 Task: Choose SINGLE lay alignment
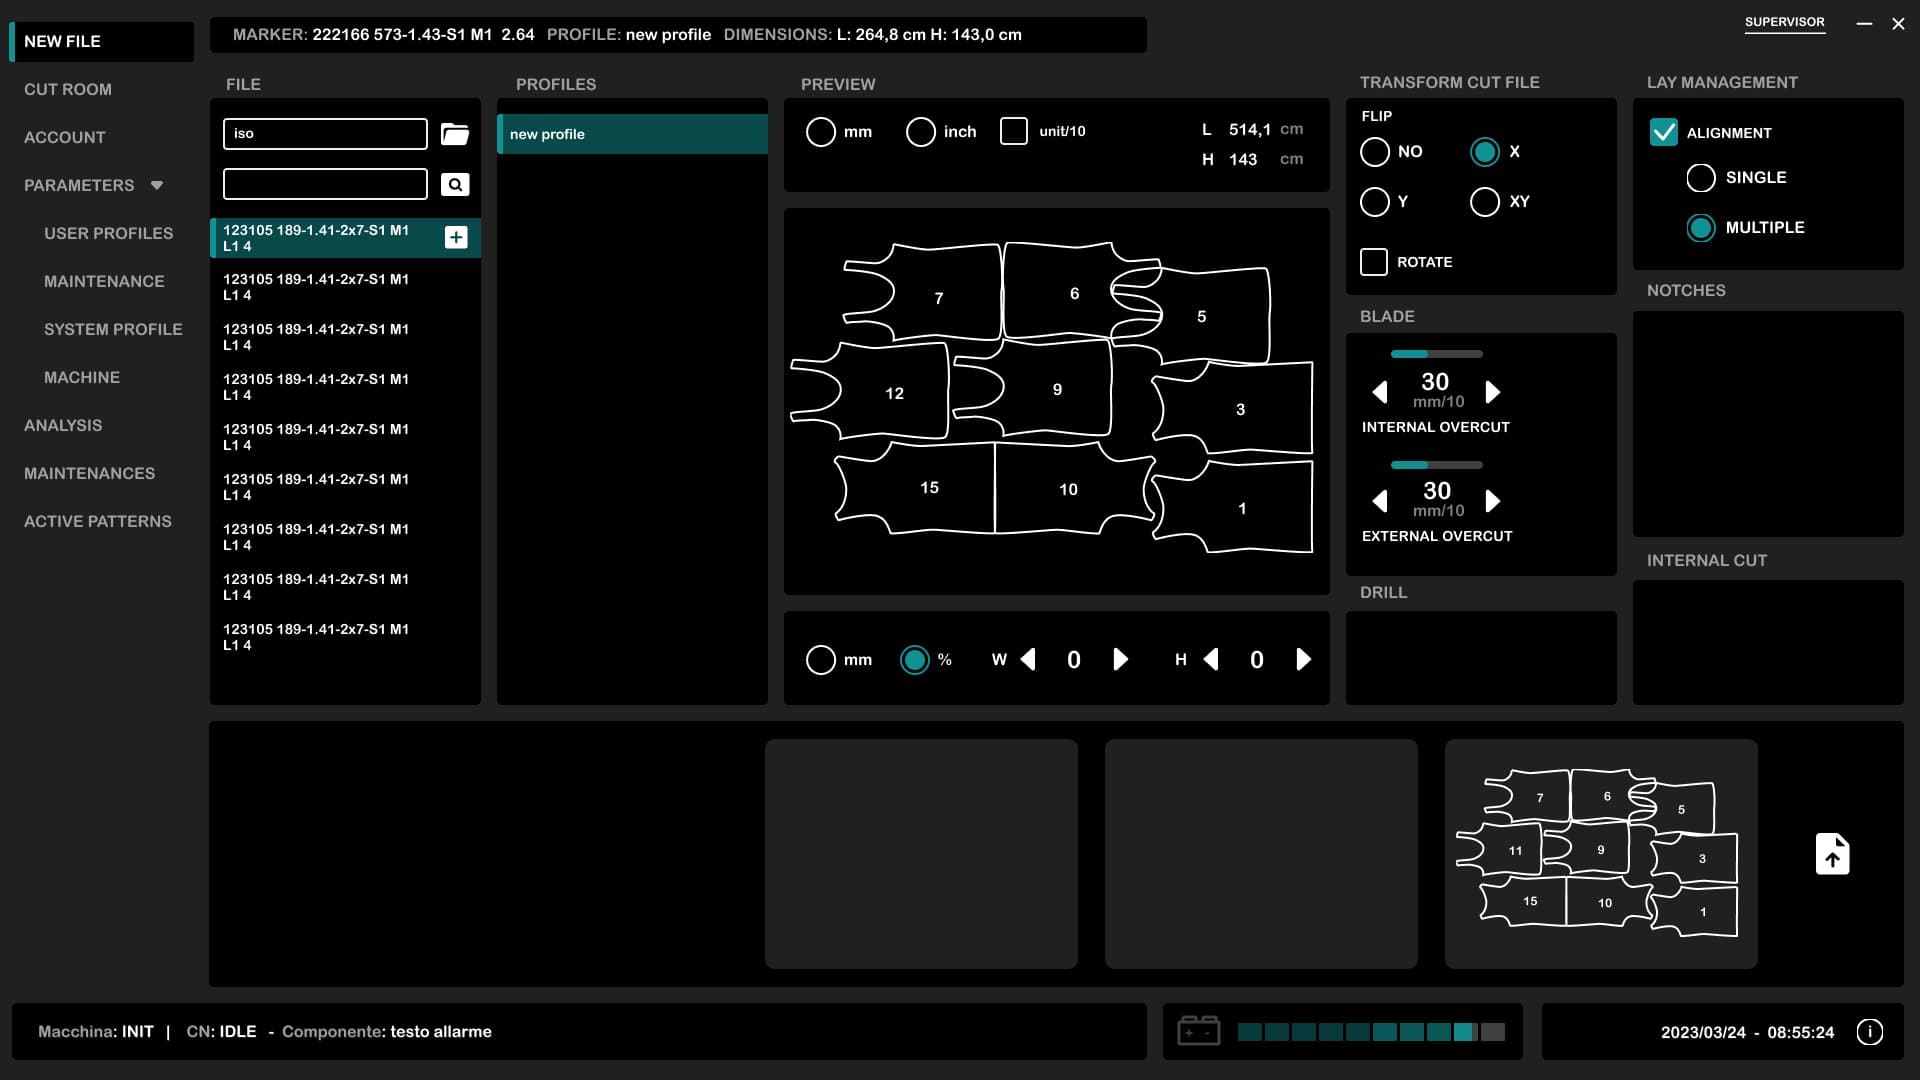coord(1701,178)
